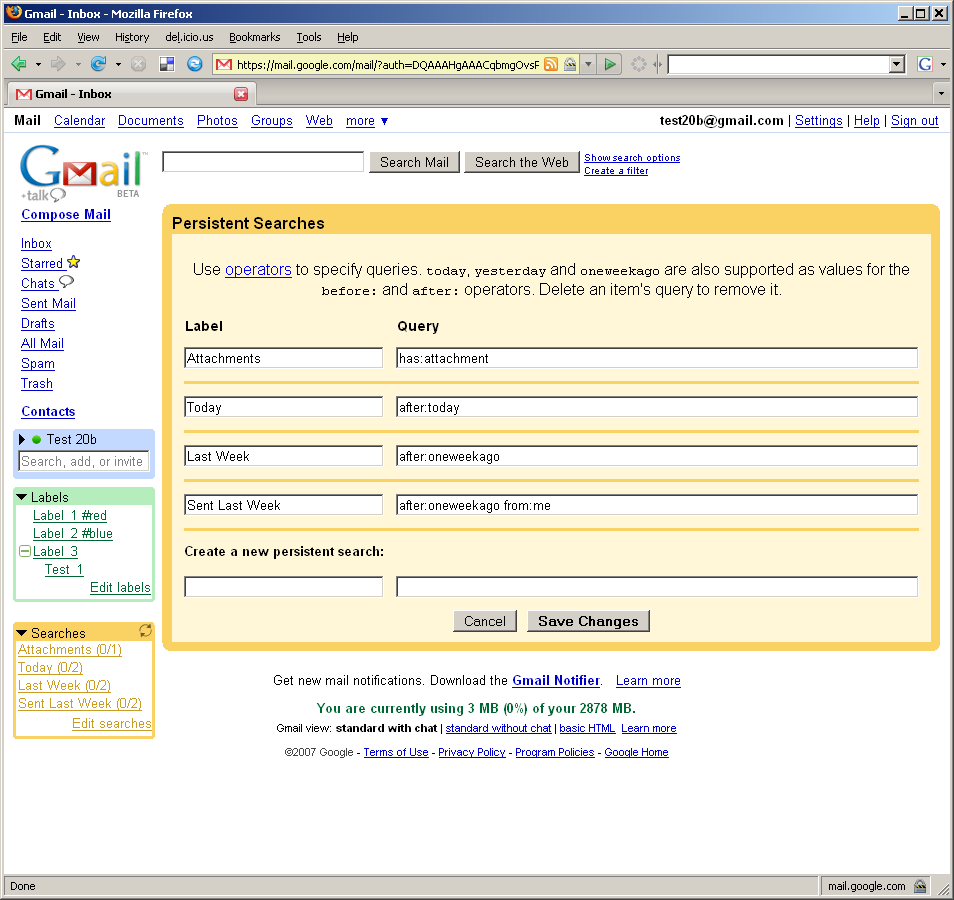Open the search box history dropdown
This screenshot has width=954, height=900.
(897, 65)
